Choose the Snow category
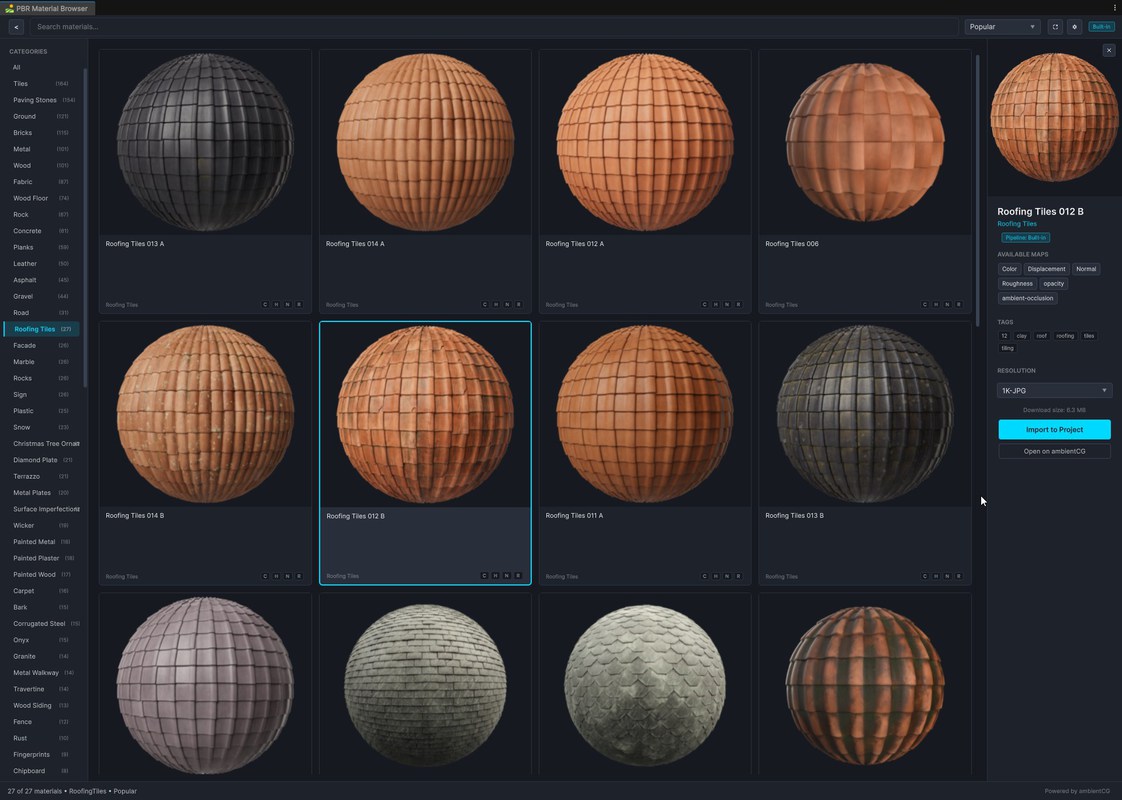The image size is (1122, 800). click(42, 427)
